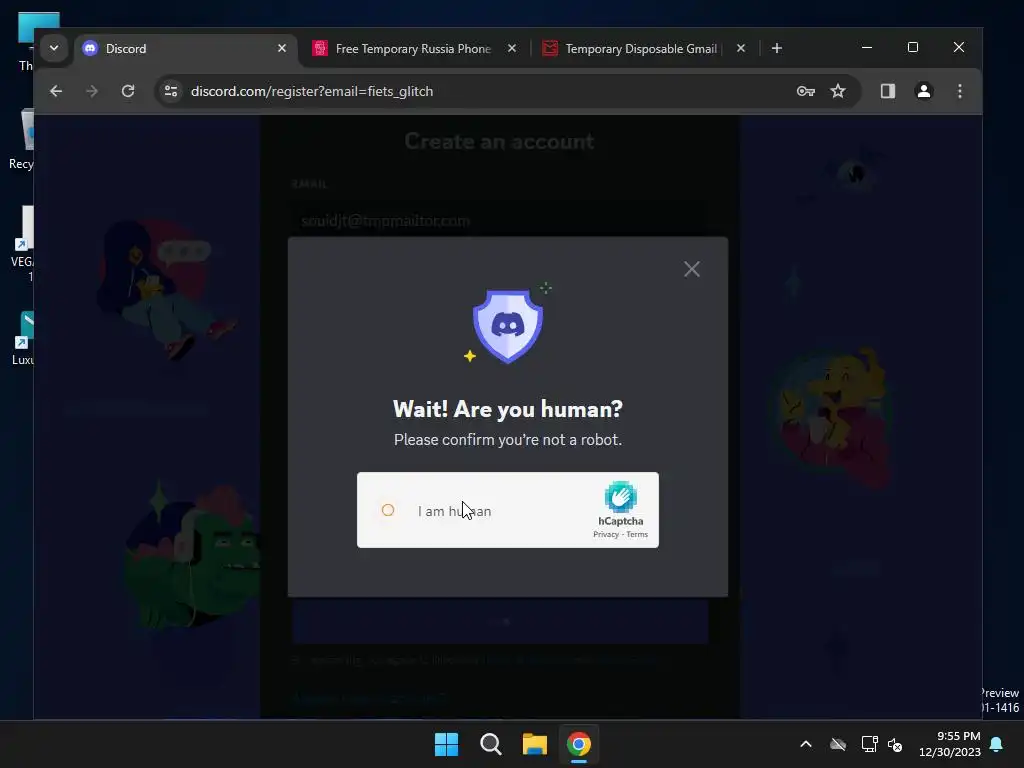Check the 'I am human' hCaptcha checkbox

coord(388,510)
